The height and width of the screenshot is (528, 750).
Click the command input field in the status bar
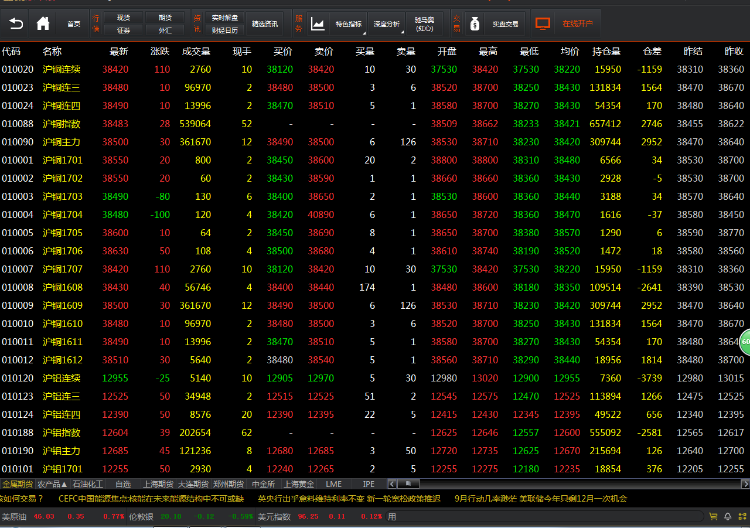pos(545,517)
